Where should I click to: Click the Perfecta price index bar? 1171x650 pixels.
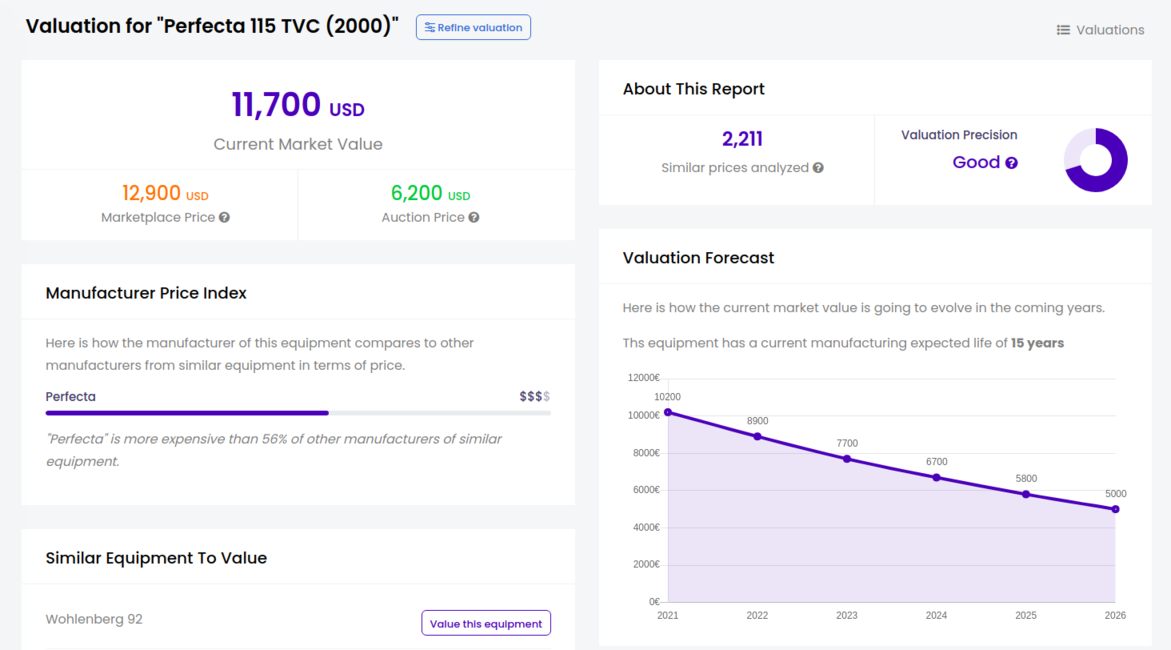click(298, 413)
